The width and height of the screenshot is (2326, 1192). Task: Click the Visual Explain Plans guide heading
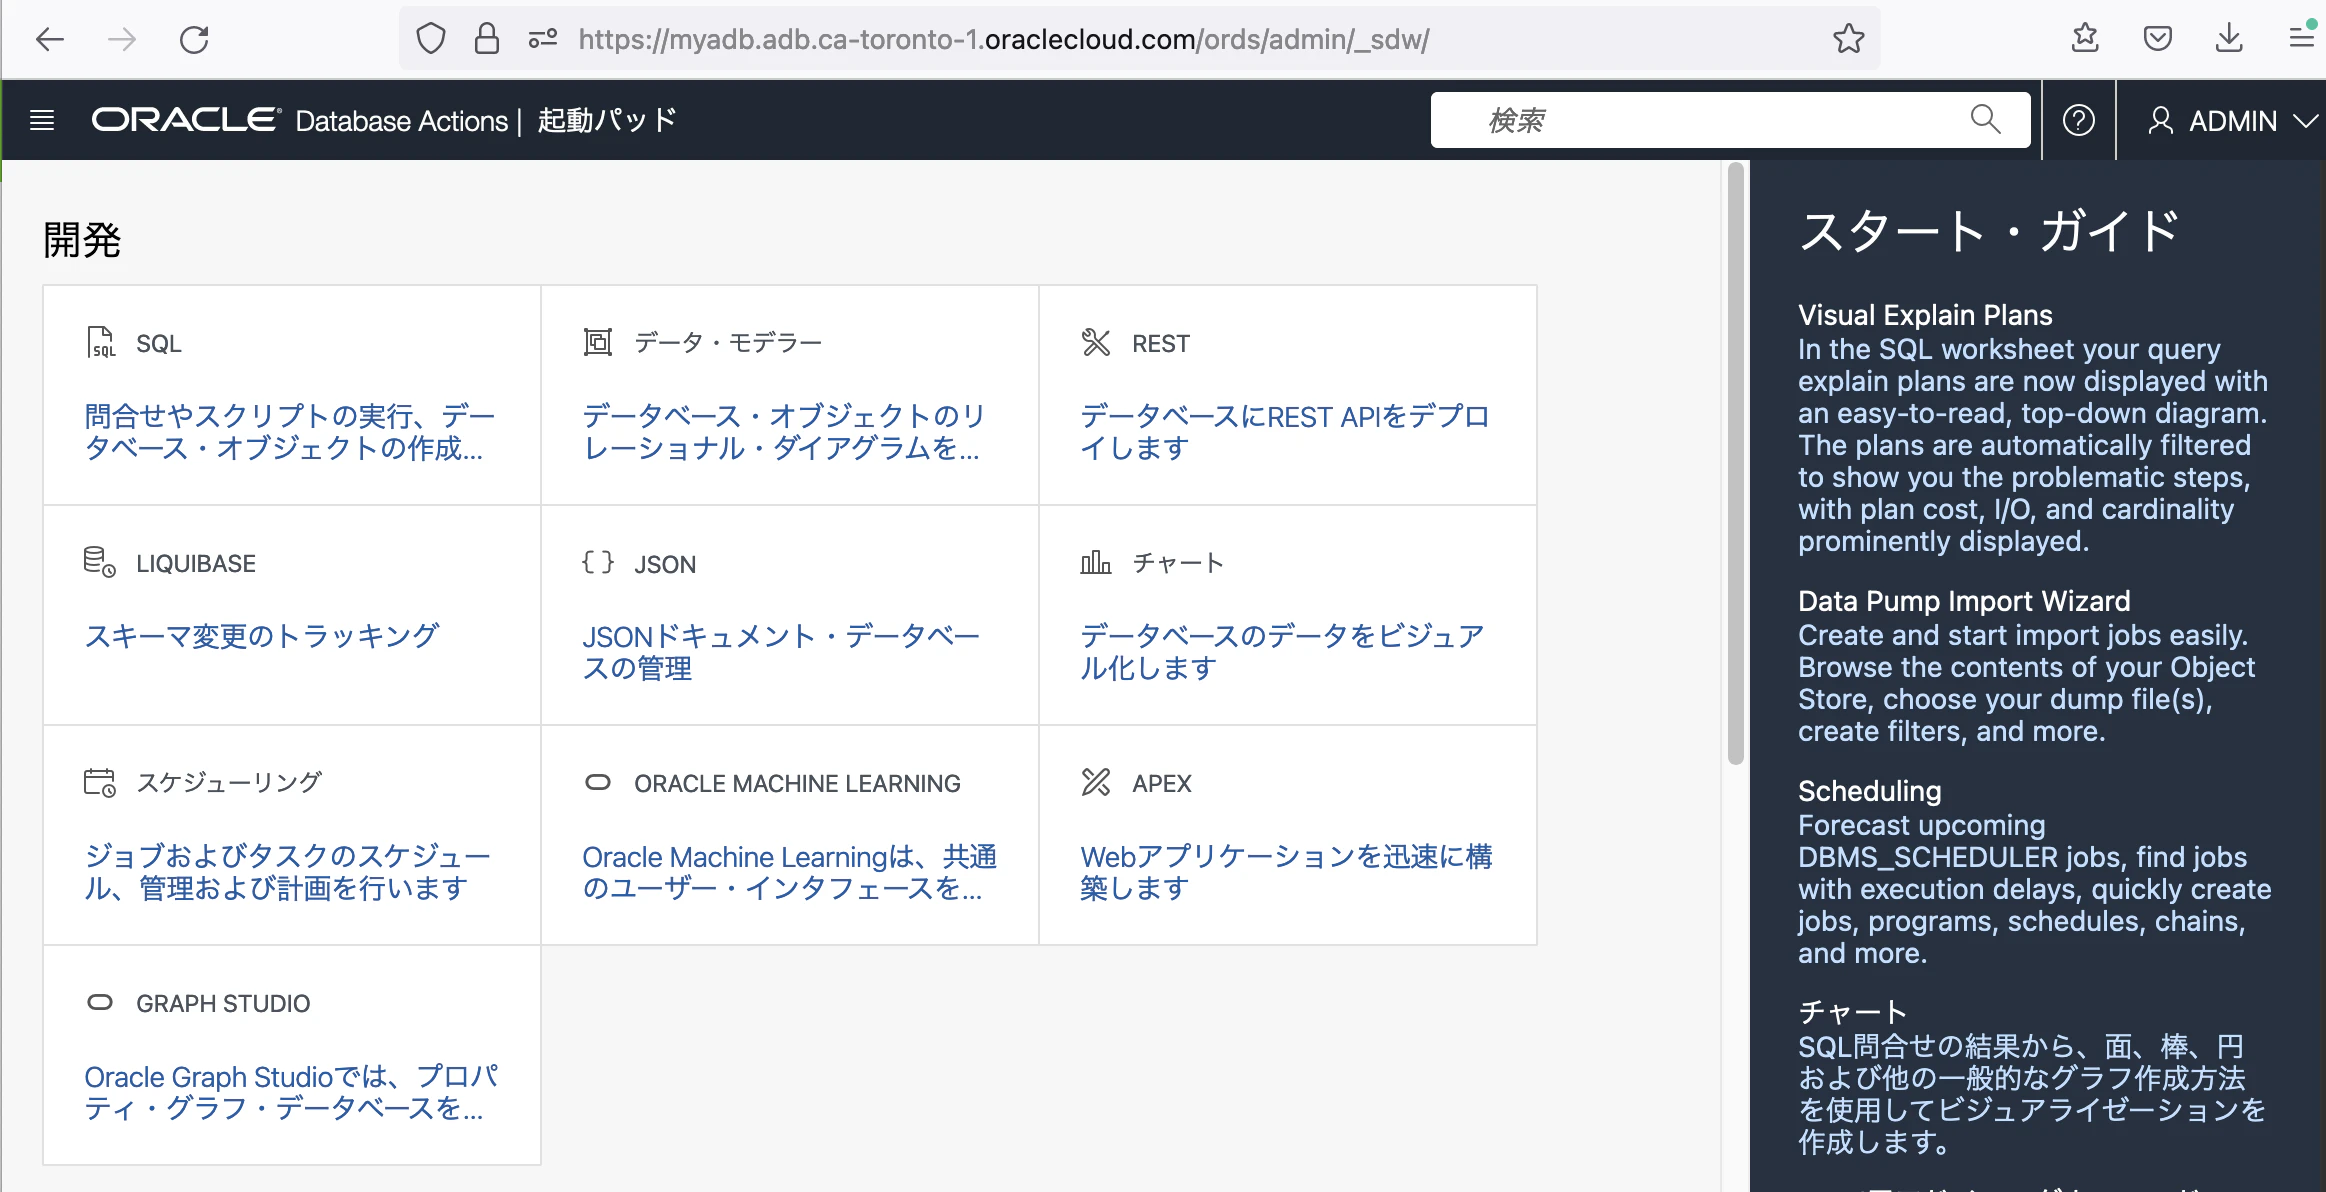(1925, 315)
